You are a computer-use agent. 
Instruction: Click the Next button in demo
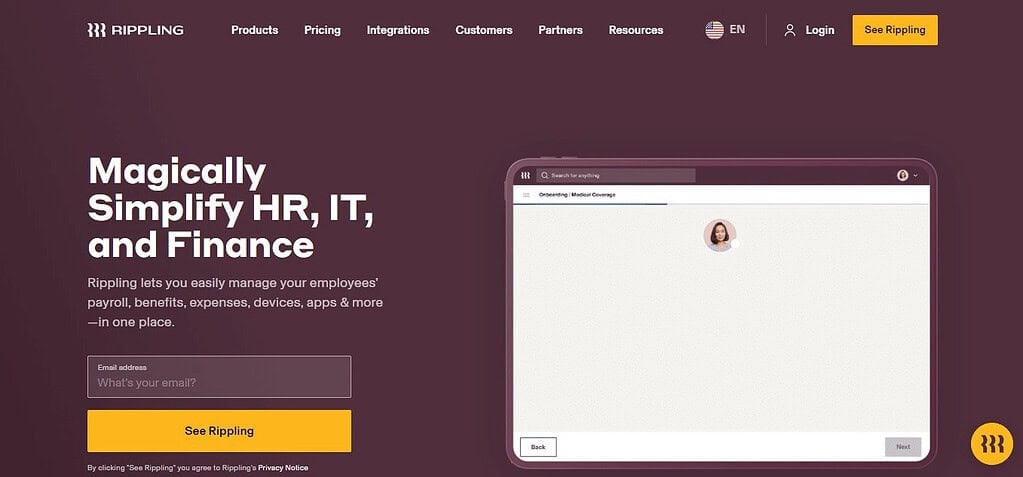[903, 447]
